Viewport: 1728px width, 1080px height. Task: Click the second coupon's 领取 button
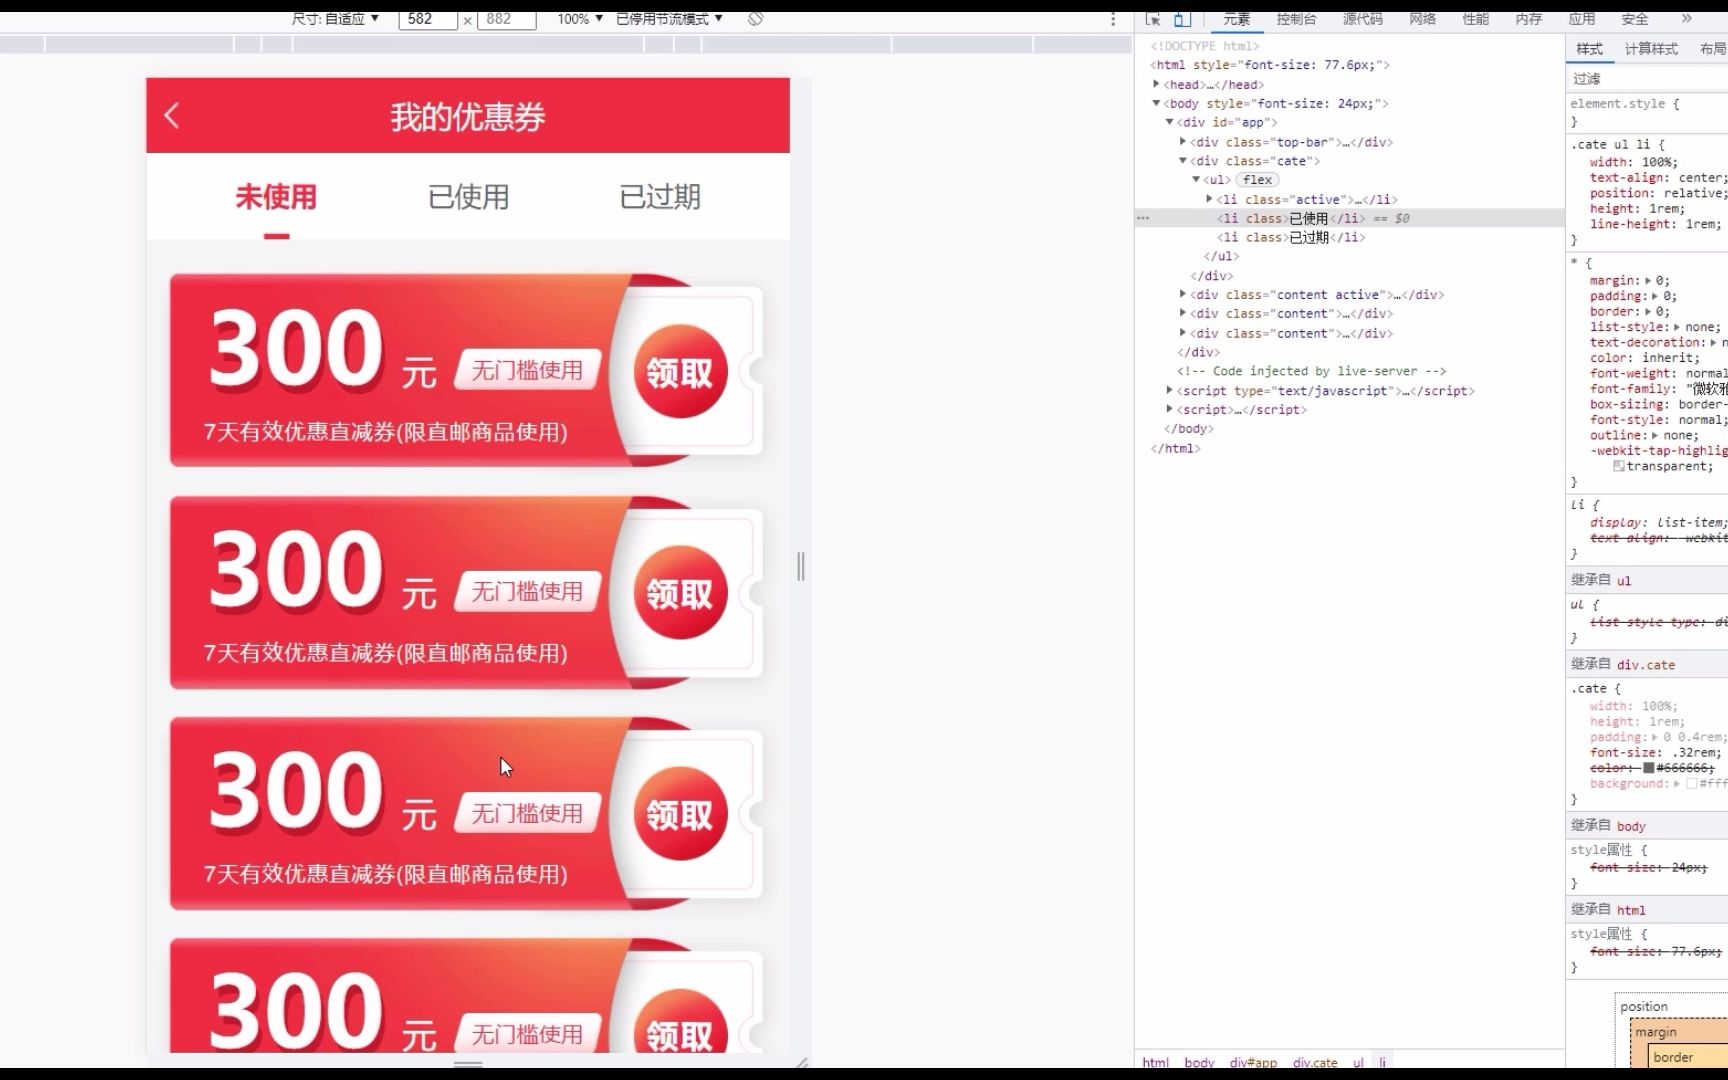[680, 593]
